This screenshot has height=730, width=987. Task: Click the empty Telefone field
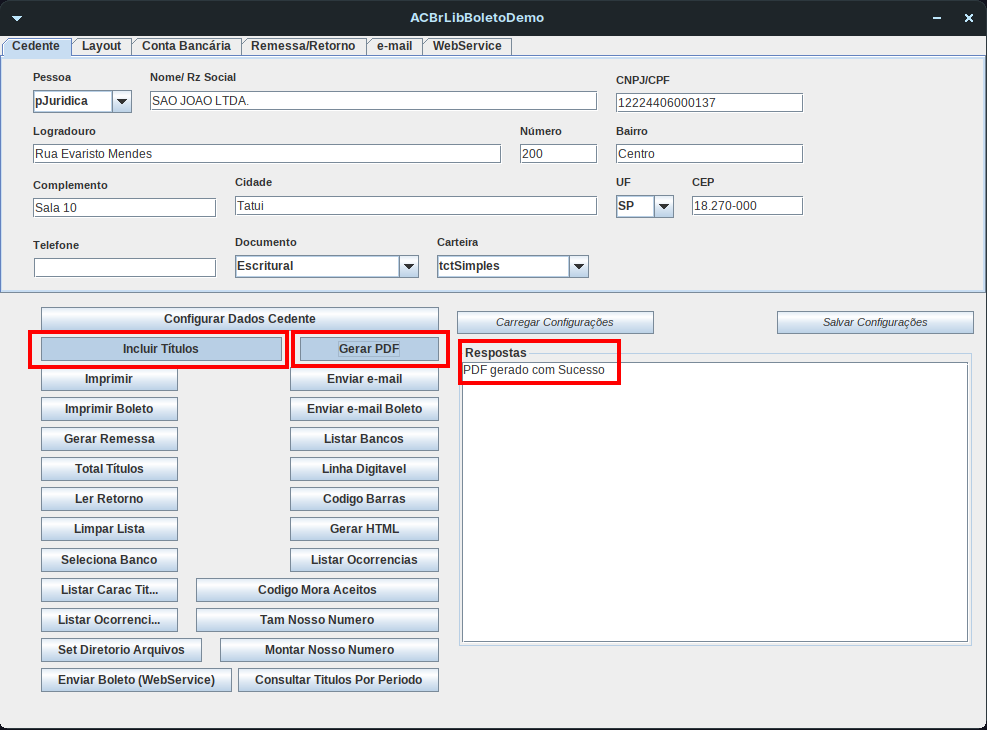(125, 267)
